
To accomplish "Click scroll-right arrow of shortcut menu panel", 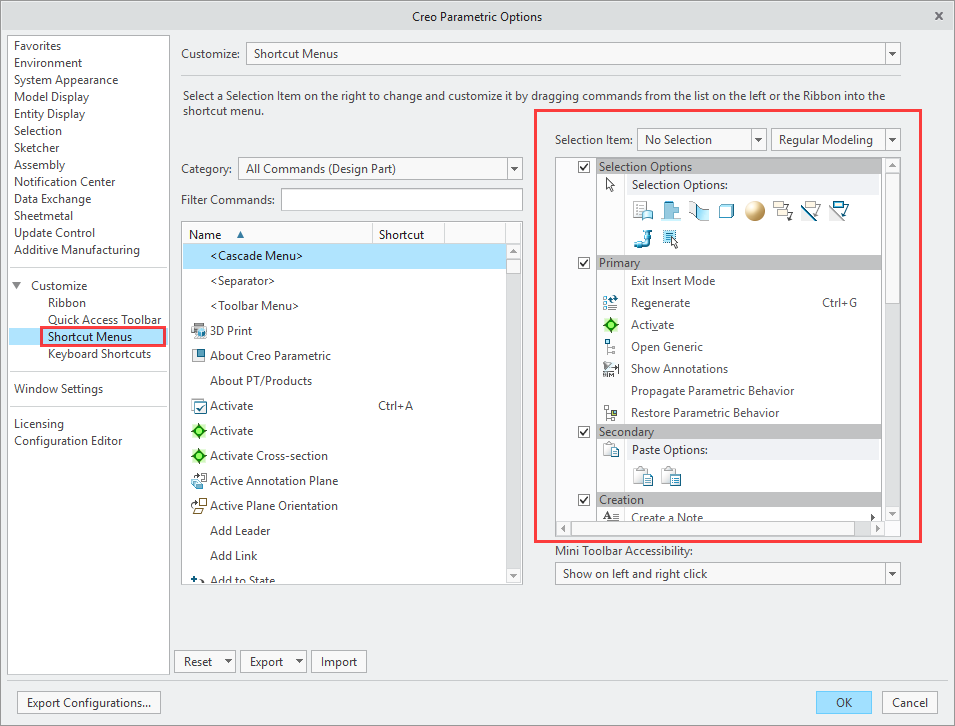I will point(877,528).
